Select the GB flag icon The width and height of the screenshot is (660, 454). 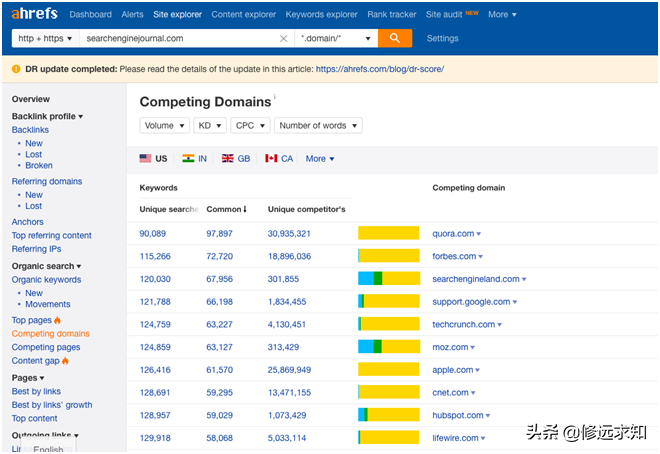pyautogui.click(x=228, y=158)
